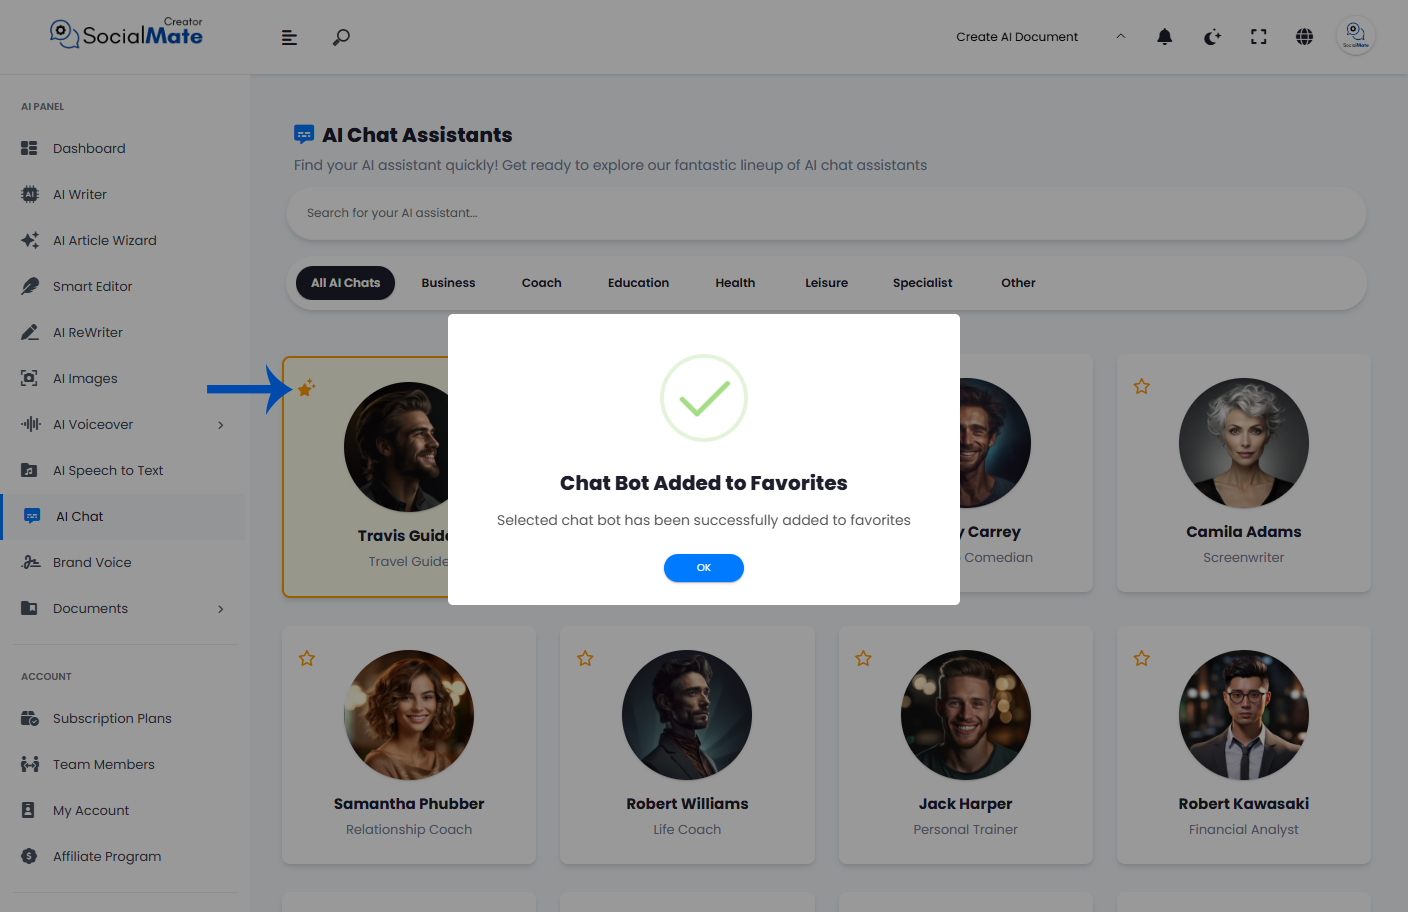Select the Business category tab
1408x912 pixels.
click(448, 283)
